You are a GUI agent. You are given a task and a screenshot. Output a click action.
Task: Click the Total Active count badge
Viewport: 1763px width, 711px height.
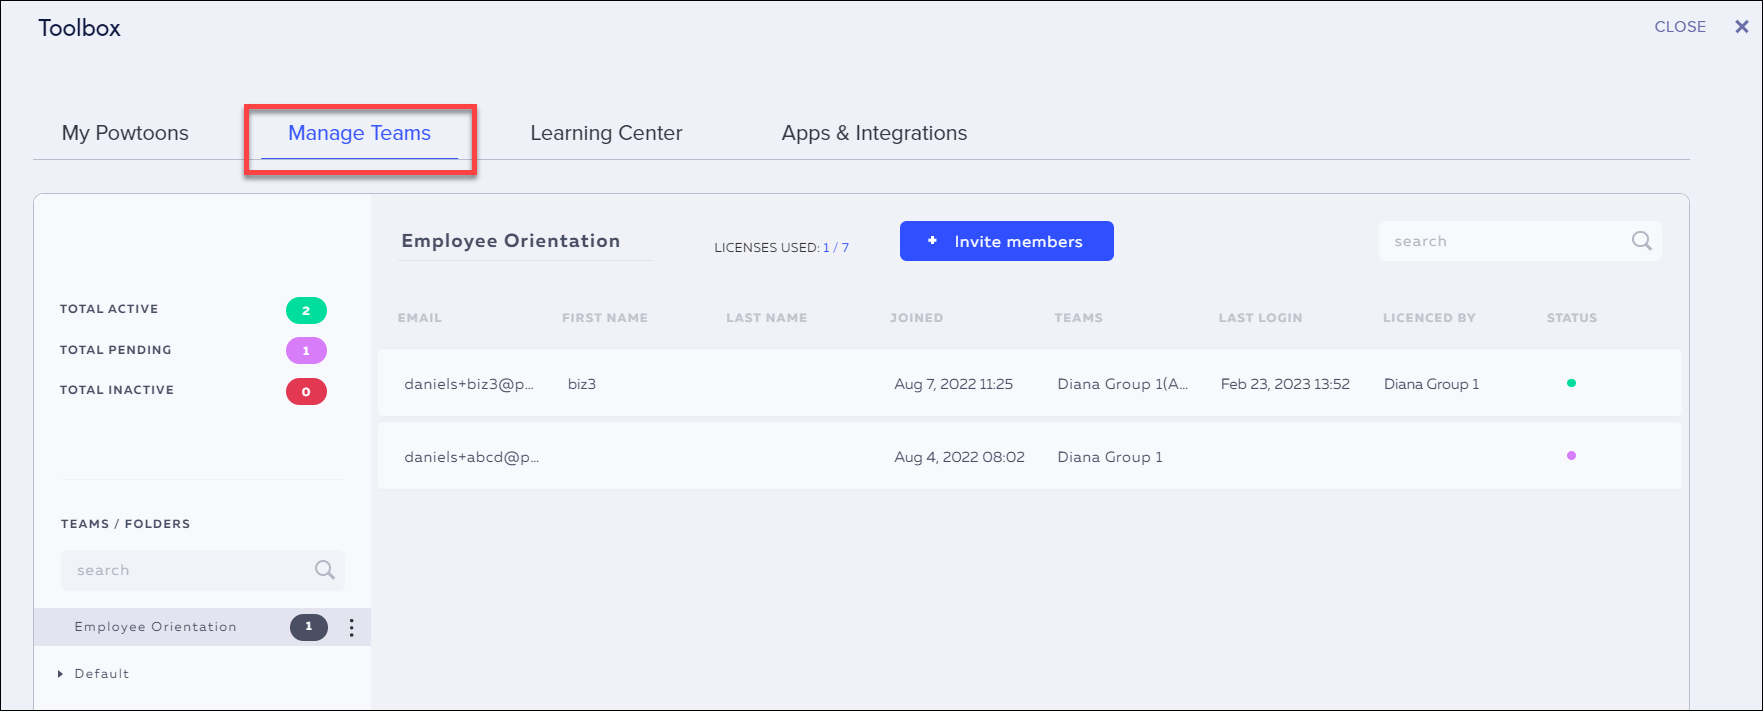point(306,310)
